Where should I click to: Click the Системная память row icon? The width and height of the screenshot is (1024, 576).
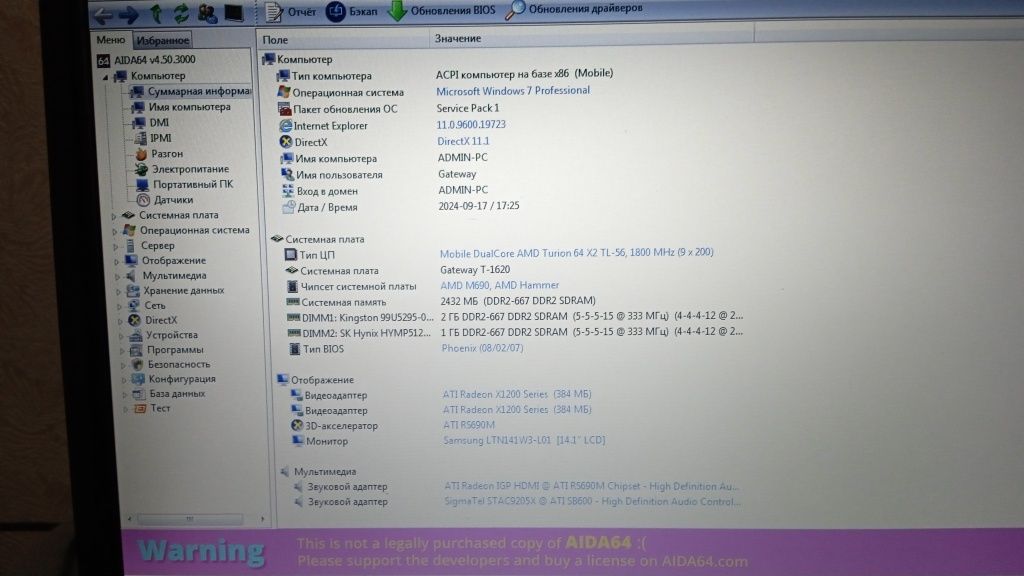[x=293, y=302]
